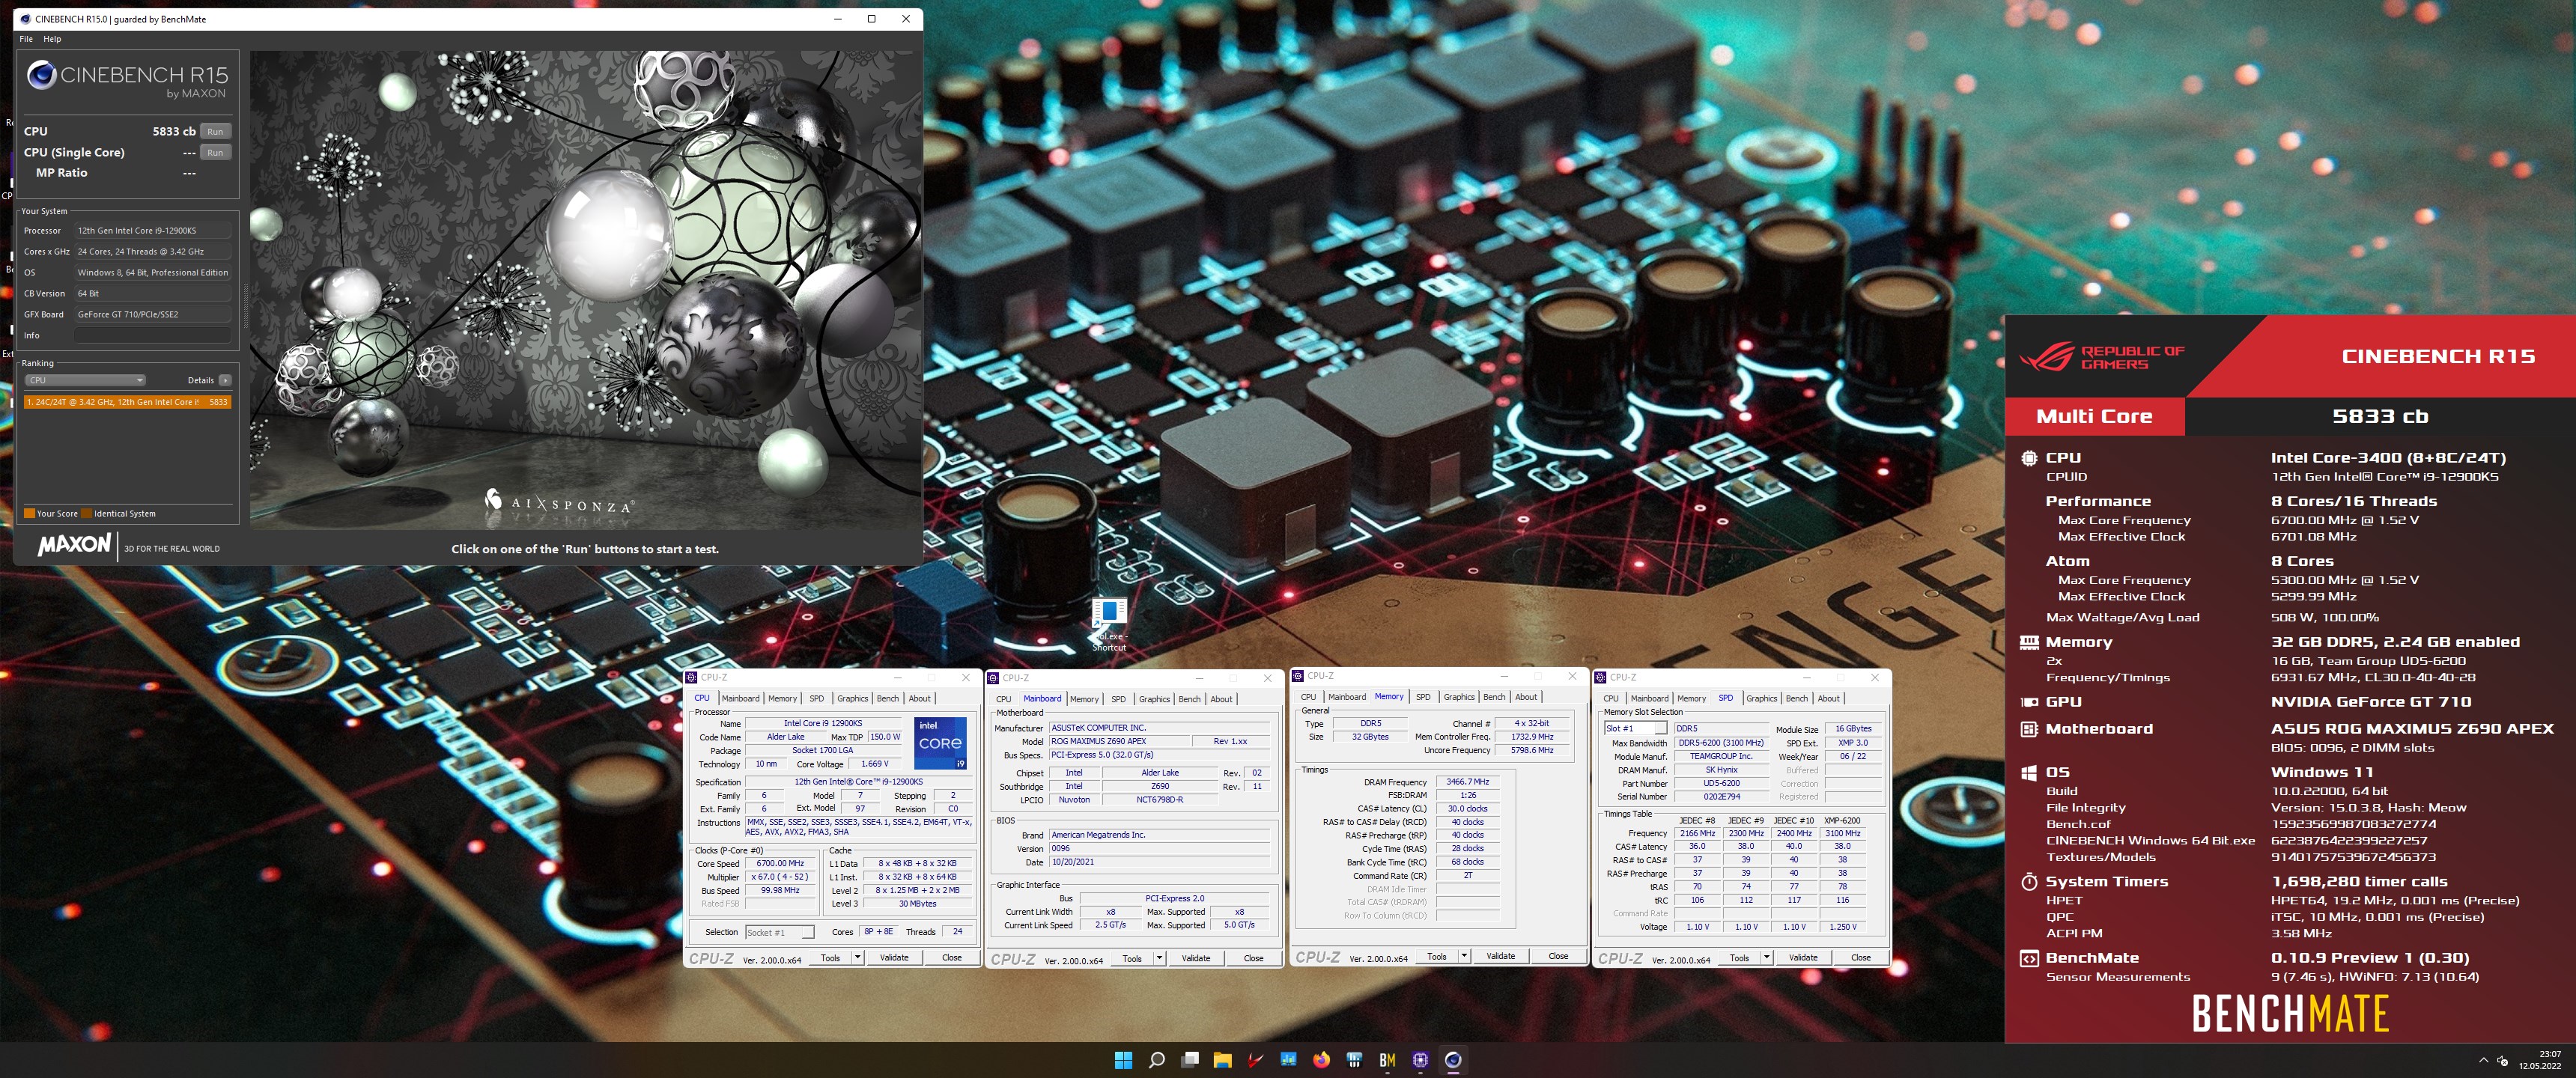Click Part Number UD5-6200 field
The image size is (2576, 1078).
(x=1721, y=783)
